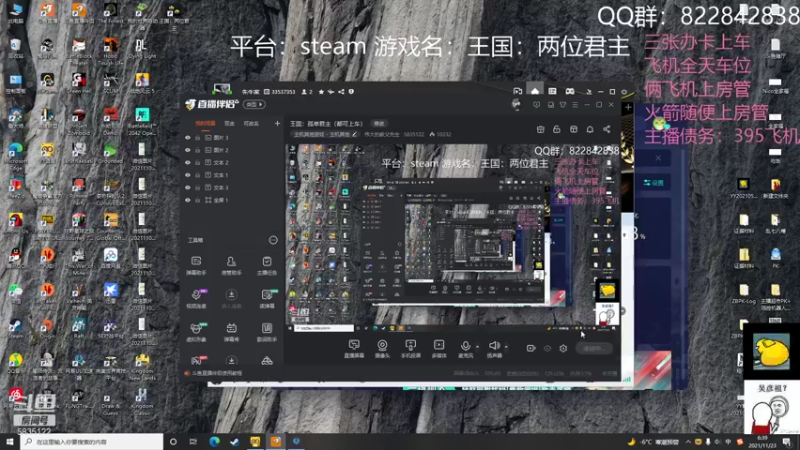Mute the speaker (扬声器) icon
This screenshot has width=800, height=450.
coord(493,346)
